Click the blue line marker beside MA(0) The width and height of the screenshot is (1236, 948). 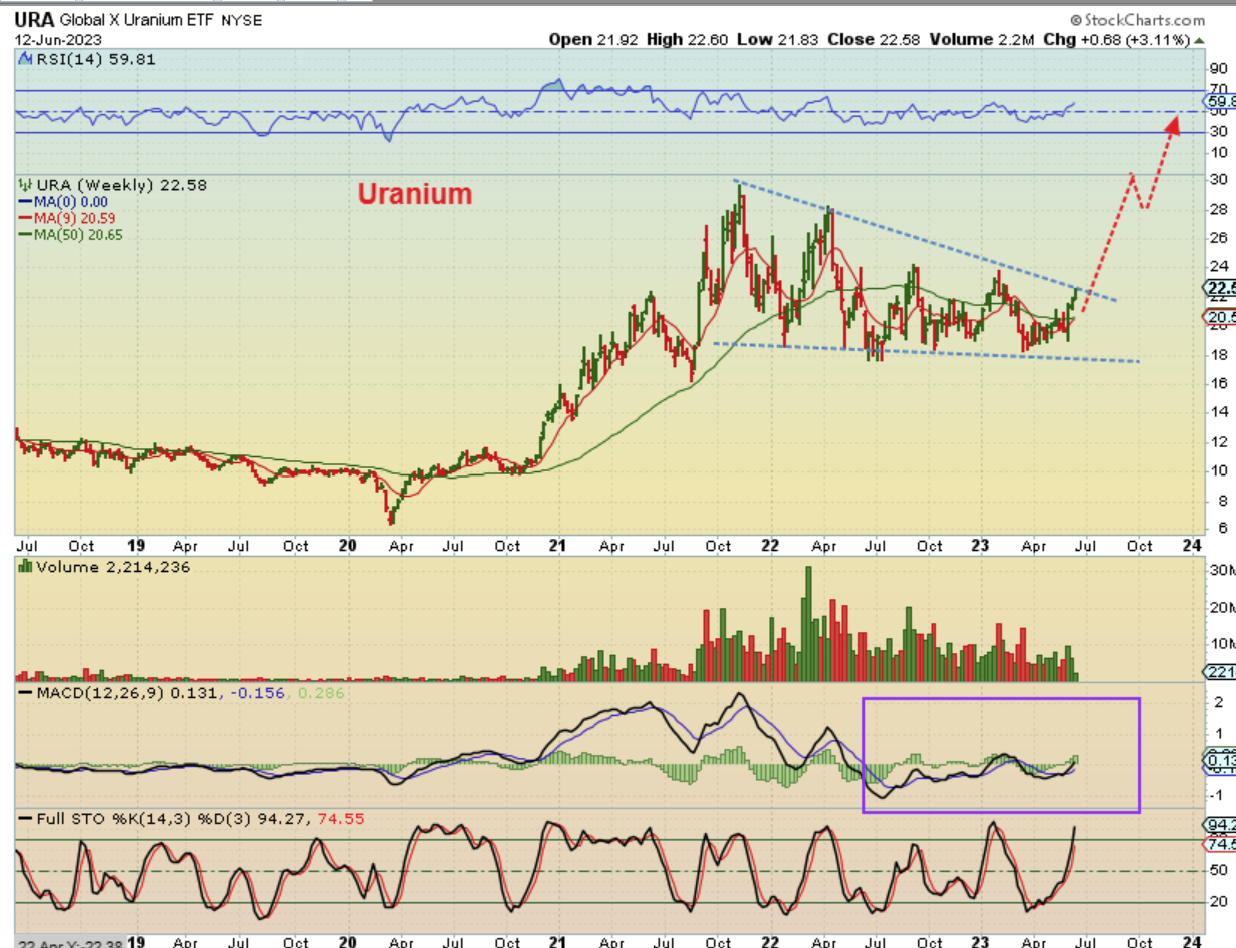(x=26, y=201)
